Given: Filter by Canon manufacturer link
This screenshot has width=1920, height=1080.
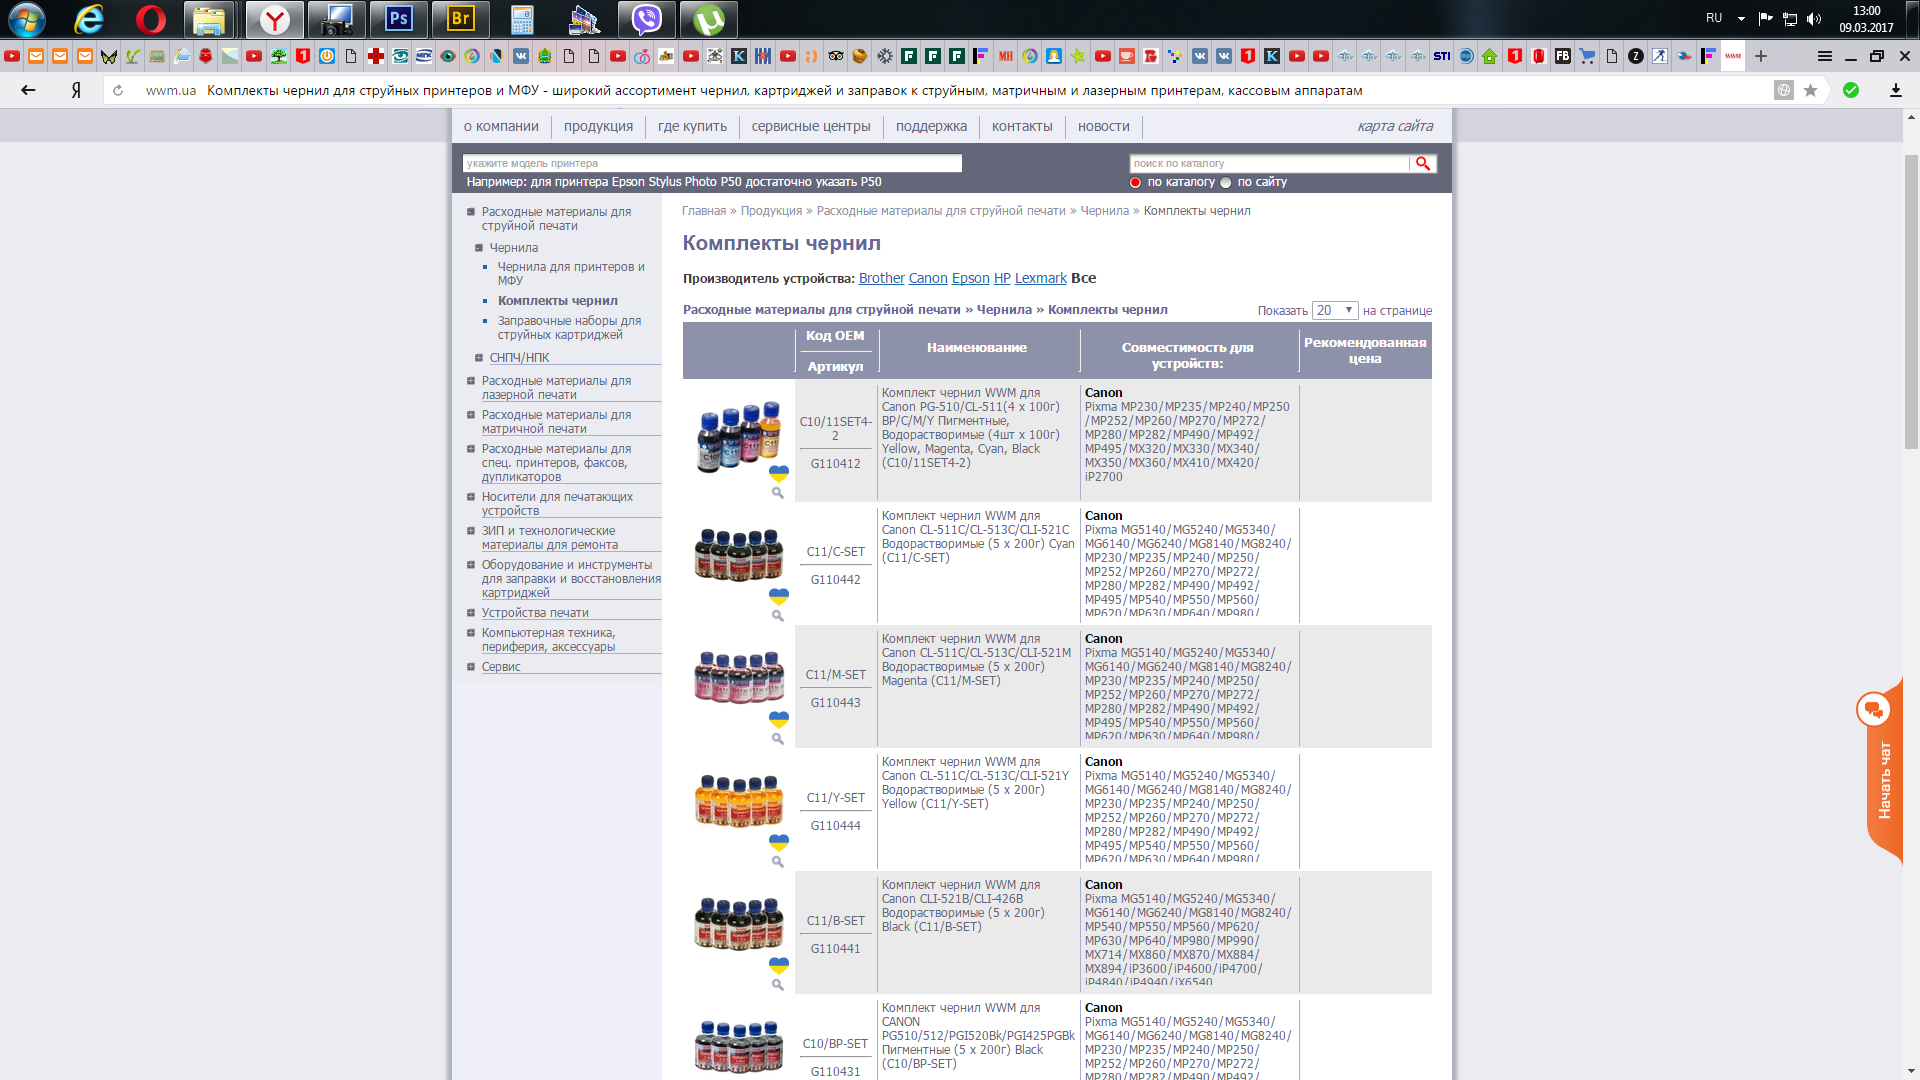Looking at the screenshot, I should pos(928,278).
